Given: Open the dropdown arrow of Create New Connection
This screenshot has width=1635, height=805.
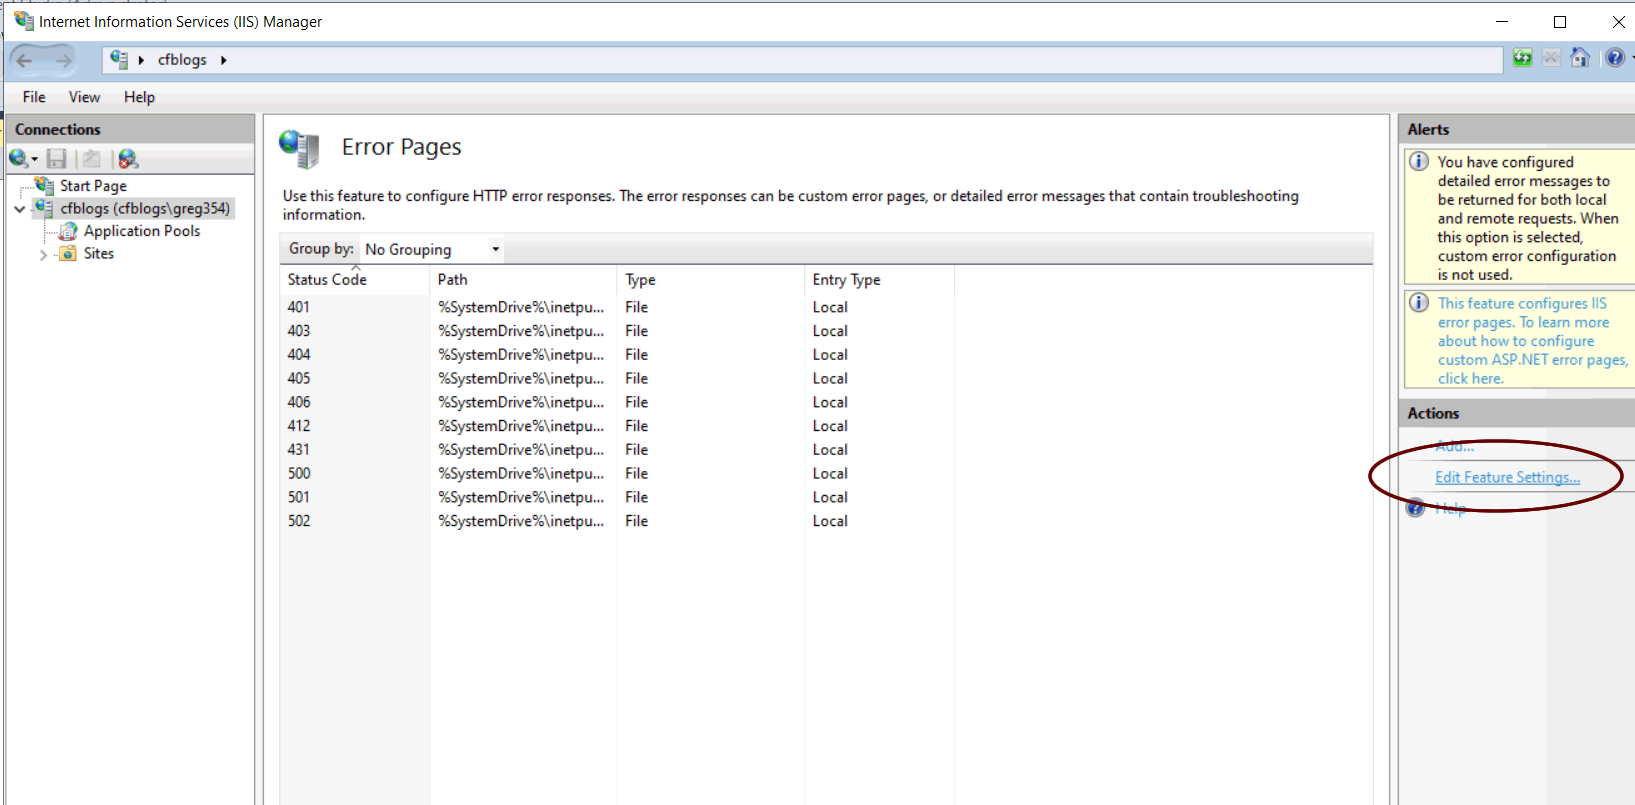Looking at the screenshot, I should 34,159.
